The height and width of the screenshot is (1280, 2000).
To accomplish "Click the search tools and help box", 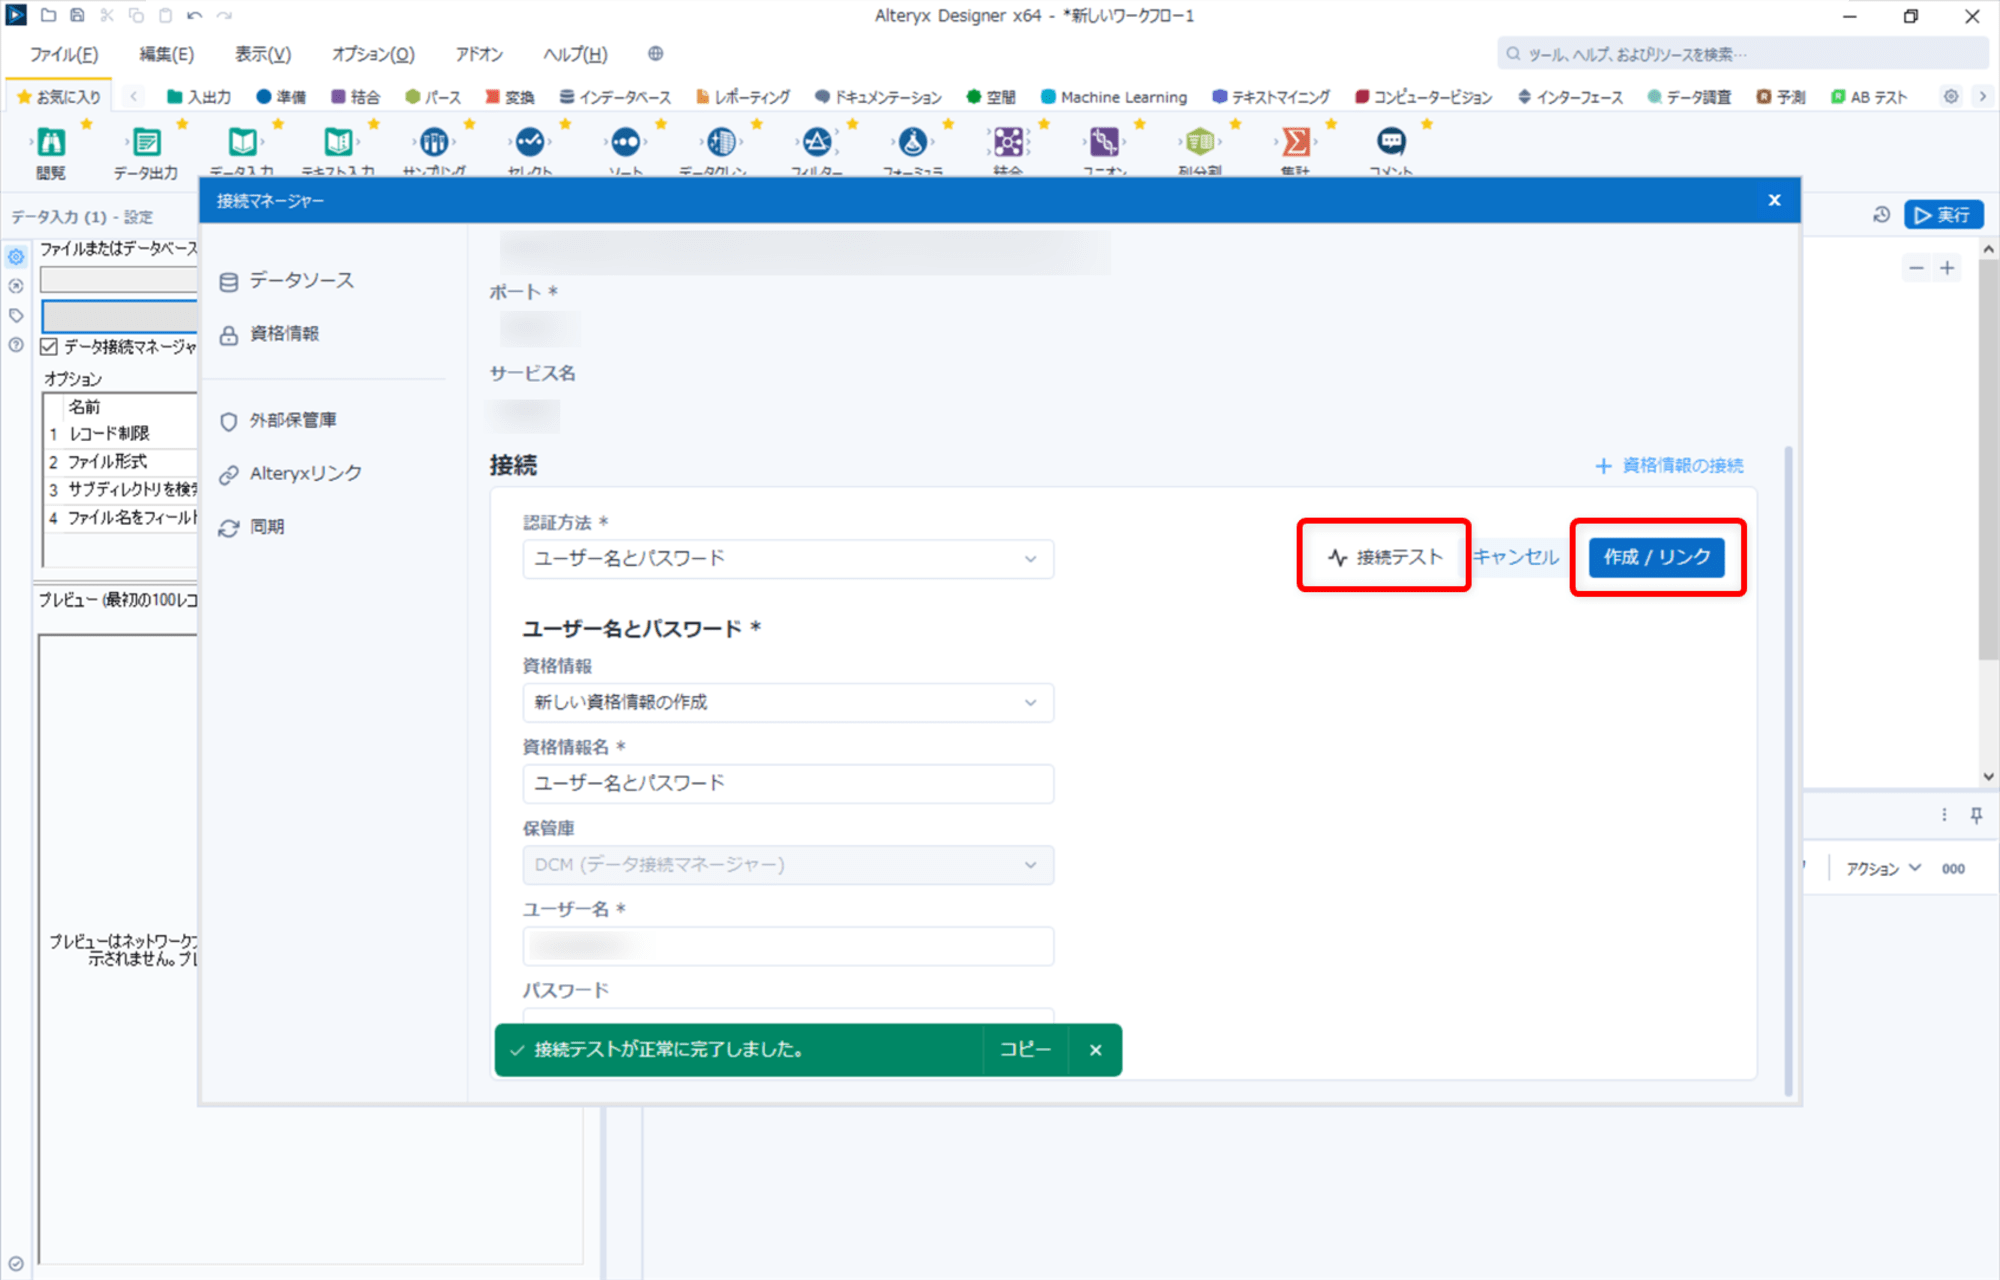I will coord(1741,54).
